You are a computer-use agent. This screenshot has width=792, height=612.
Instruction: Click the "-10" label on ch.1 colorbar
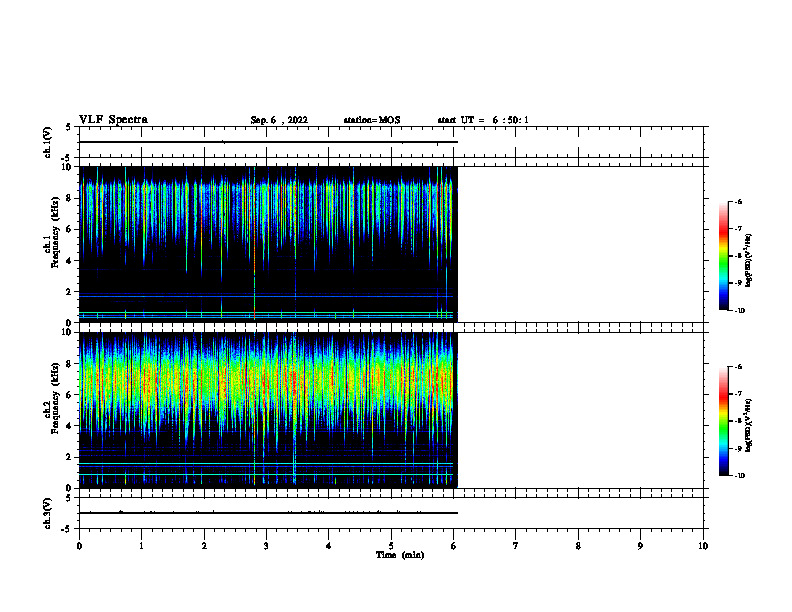tap(740, 311)
